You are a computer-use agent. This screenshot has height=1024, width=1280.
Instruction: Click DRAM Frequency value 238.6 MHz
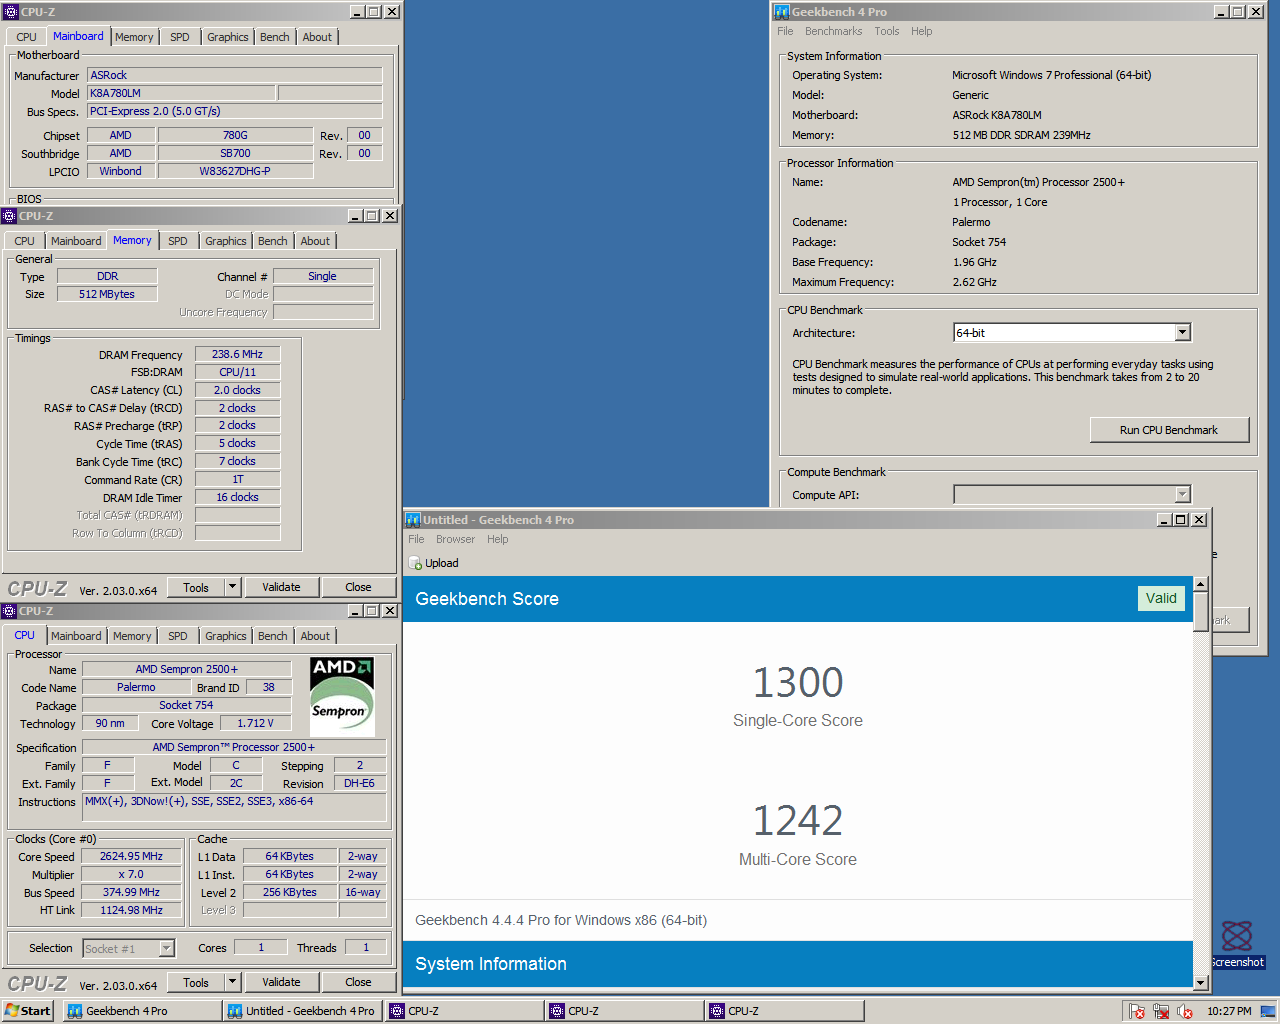tap(237, 354)
